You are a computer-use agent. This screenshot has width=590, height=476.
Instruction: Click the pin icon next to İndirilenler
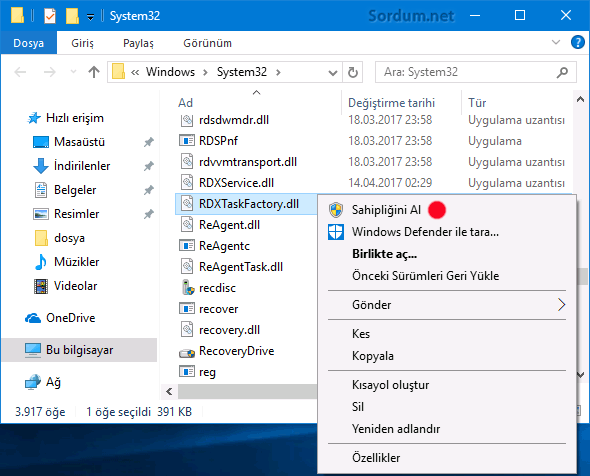(x=149, y=166)
